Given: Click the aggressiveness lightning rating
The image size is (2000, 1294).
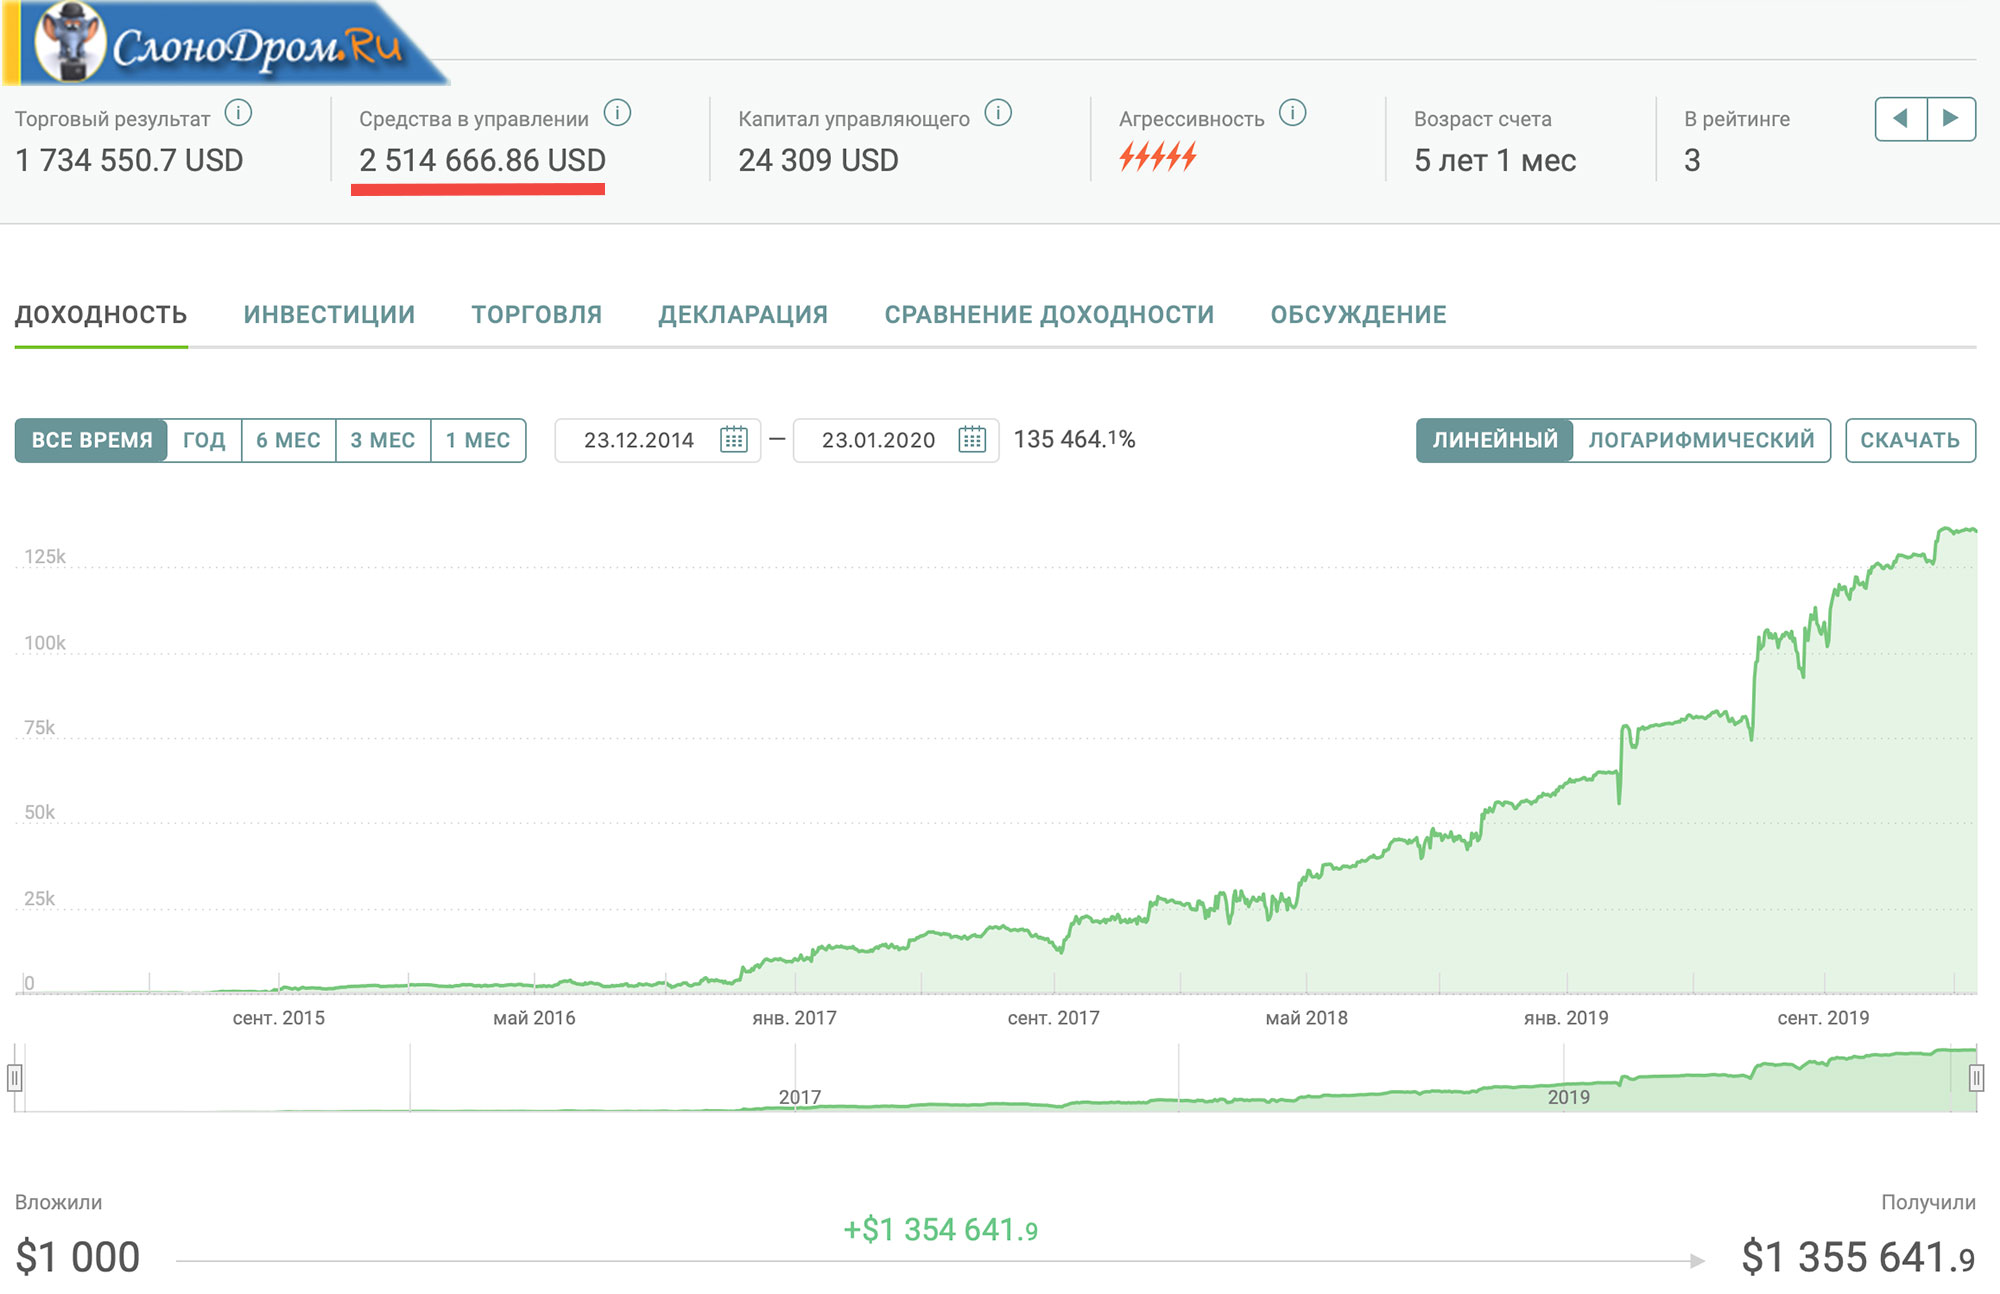Looking at the screenshot, I should (1157, 157).
